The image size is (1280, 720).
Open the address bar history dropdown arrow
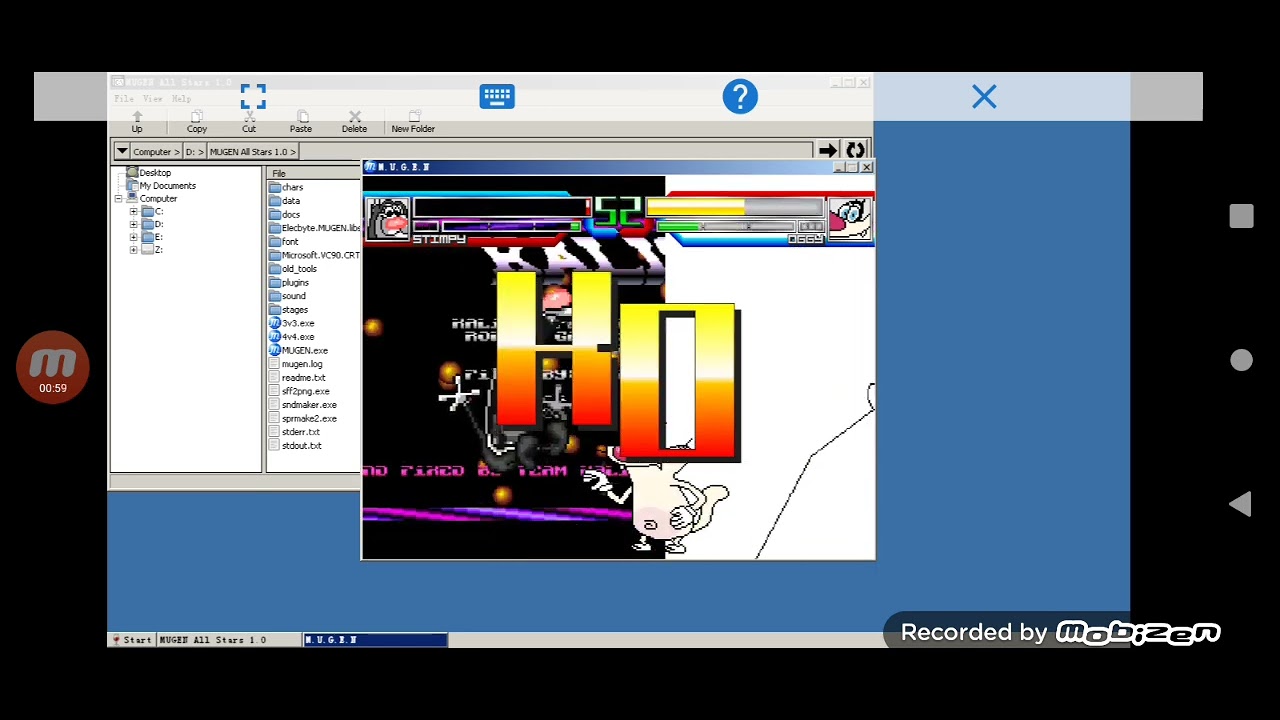coord(122,151)
